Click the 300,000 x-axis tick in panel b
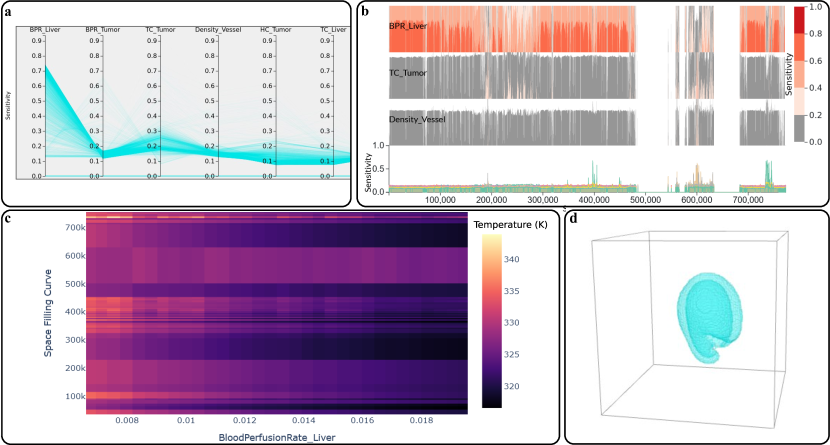 543,200
